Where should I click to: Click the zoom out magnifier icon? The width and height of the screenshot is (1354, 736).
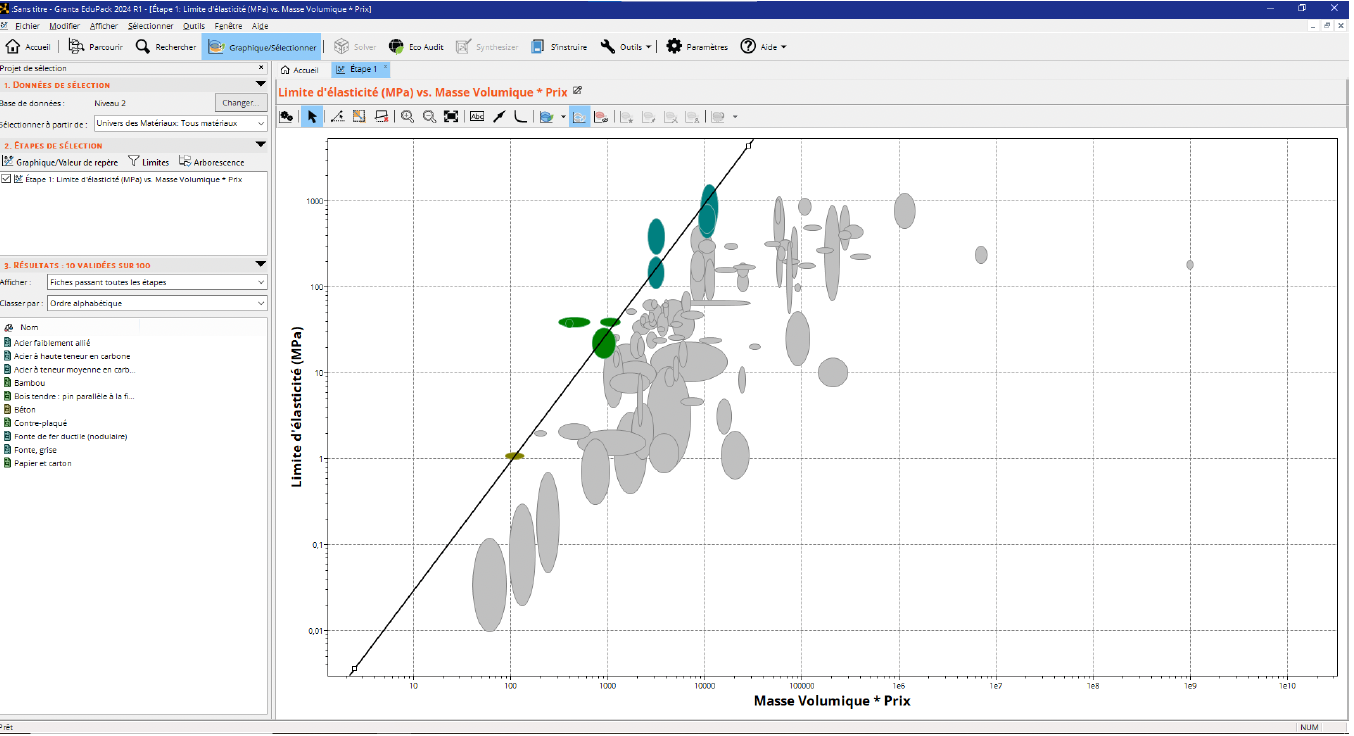tap(429, 116)
